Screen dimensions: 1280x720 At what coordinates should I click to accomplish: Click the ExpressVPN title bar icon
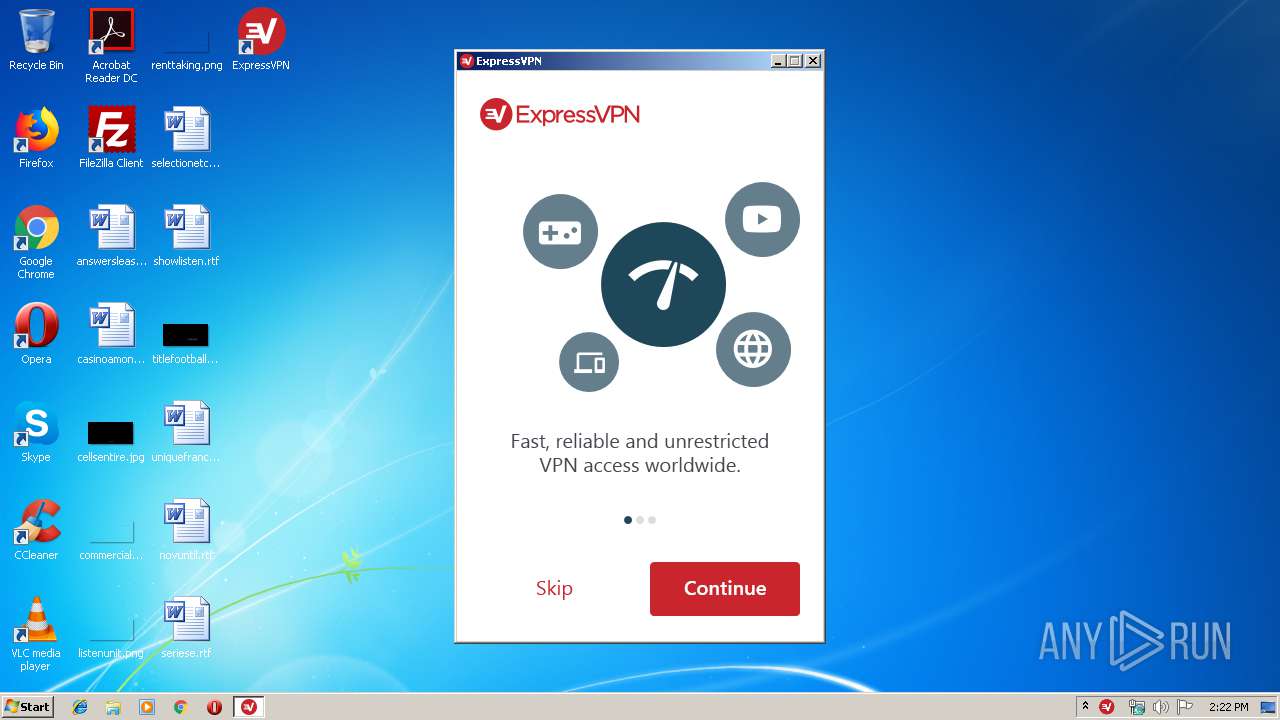(x=466, y=61)
